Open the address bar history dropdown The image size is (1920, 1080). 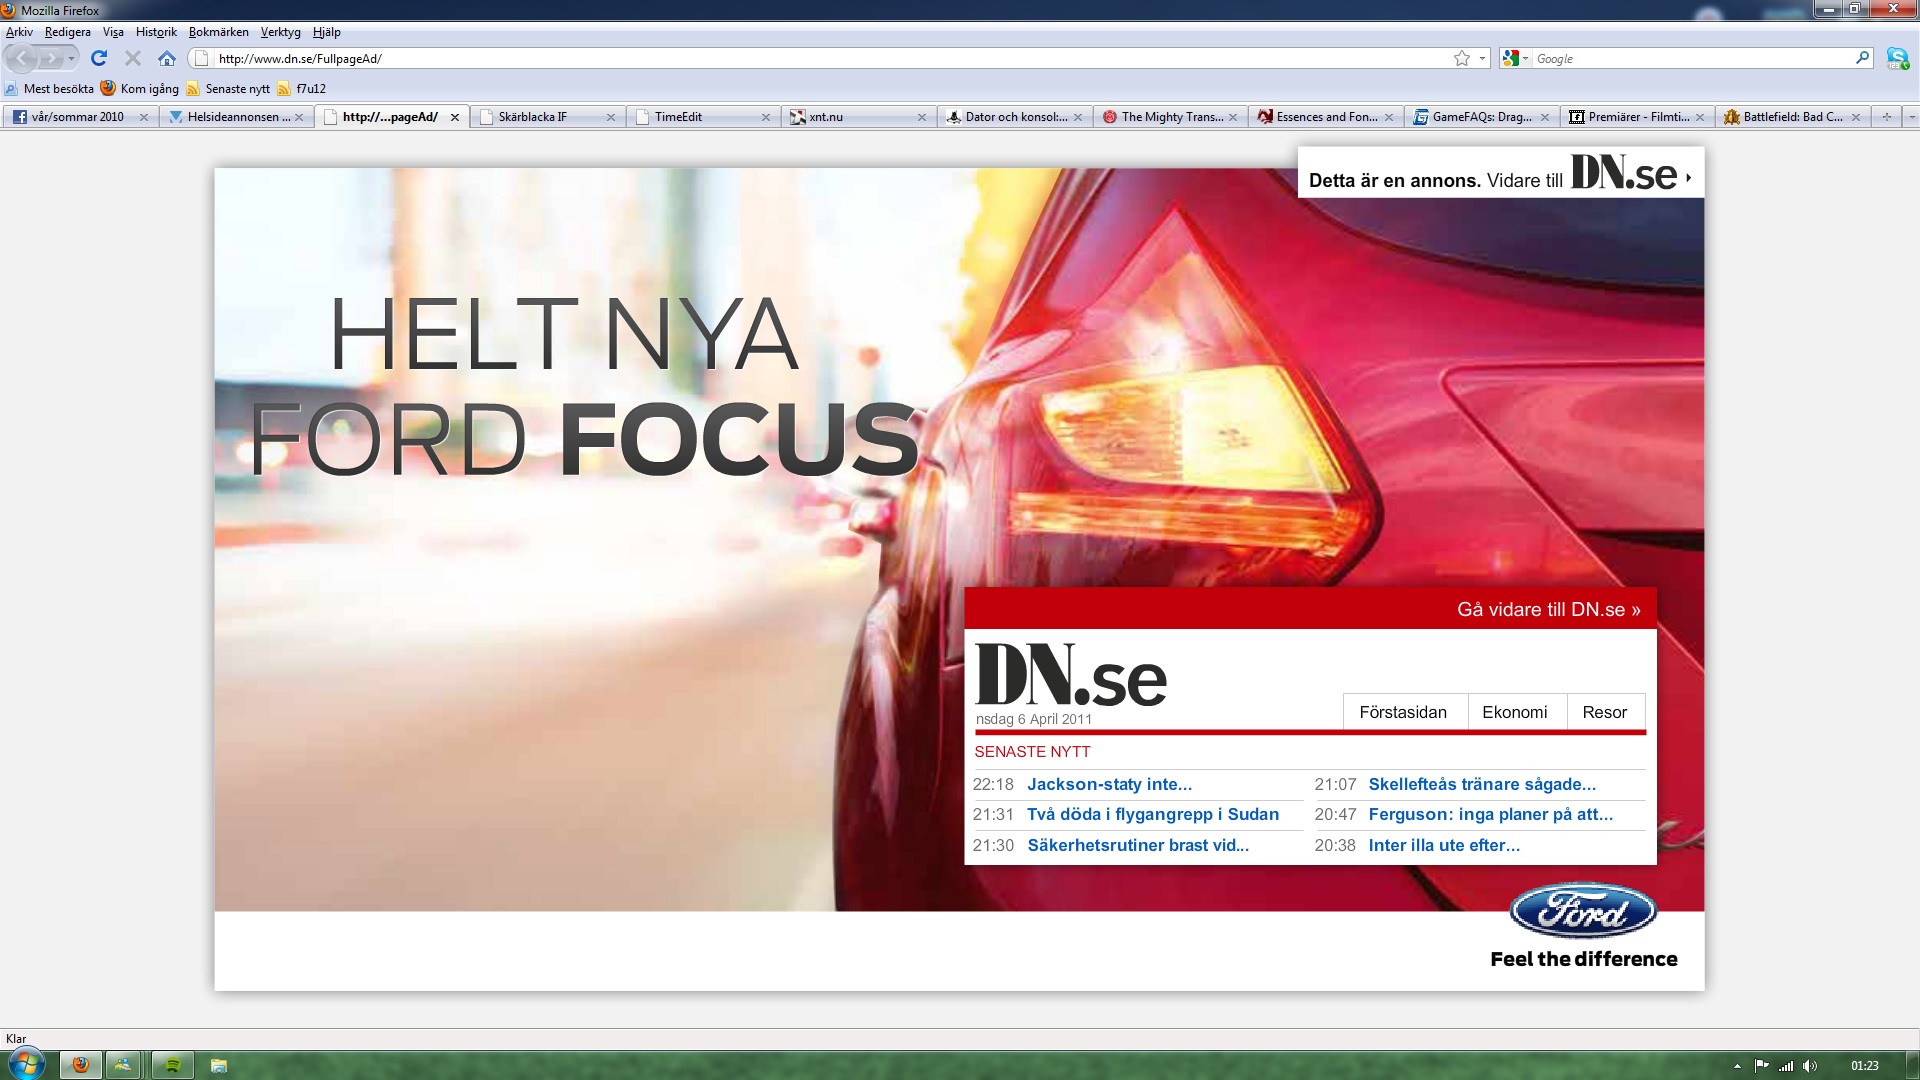click(x=1482, y=59)
